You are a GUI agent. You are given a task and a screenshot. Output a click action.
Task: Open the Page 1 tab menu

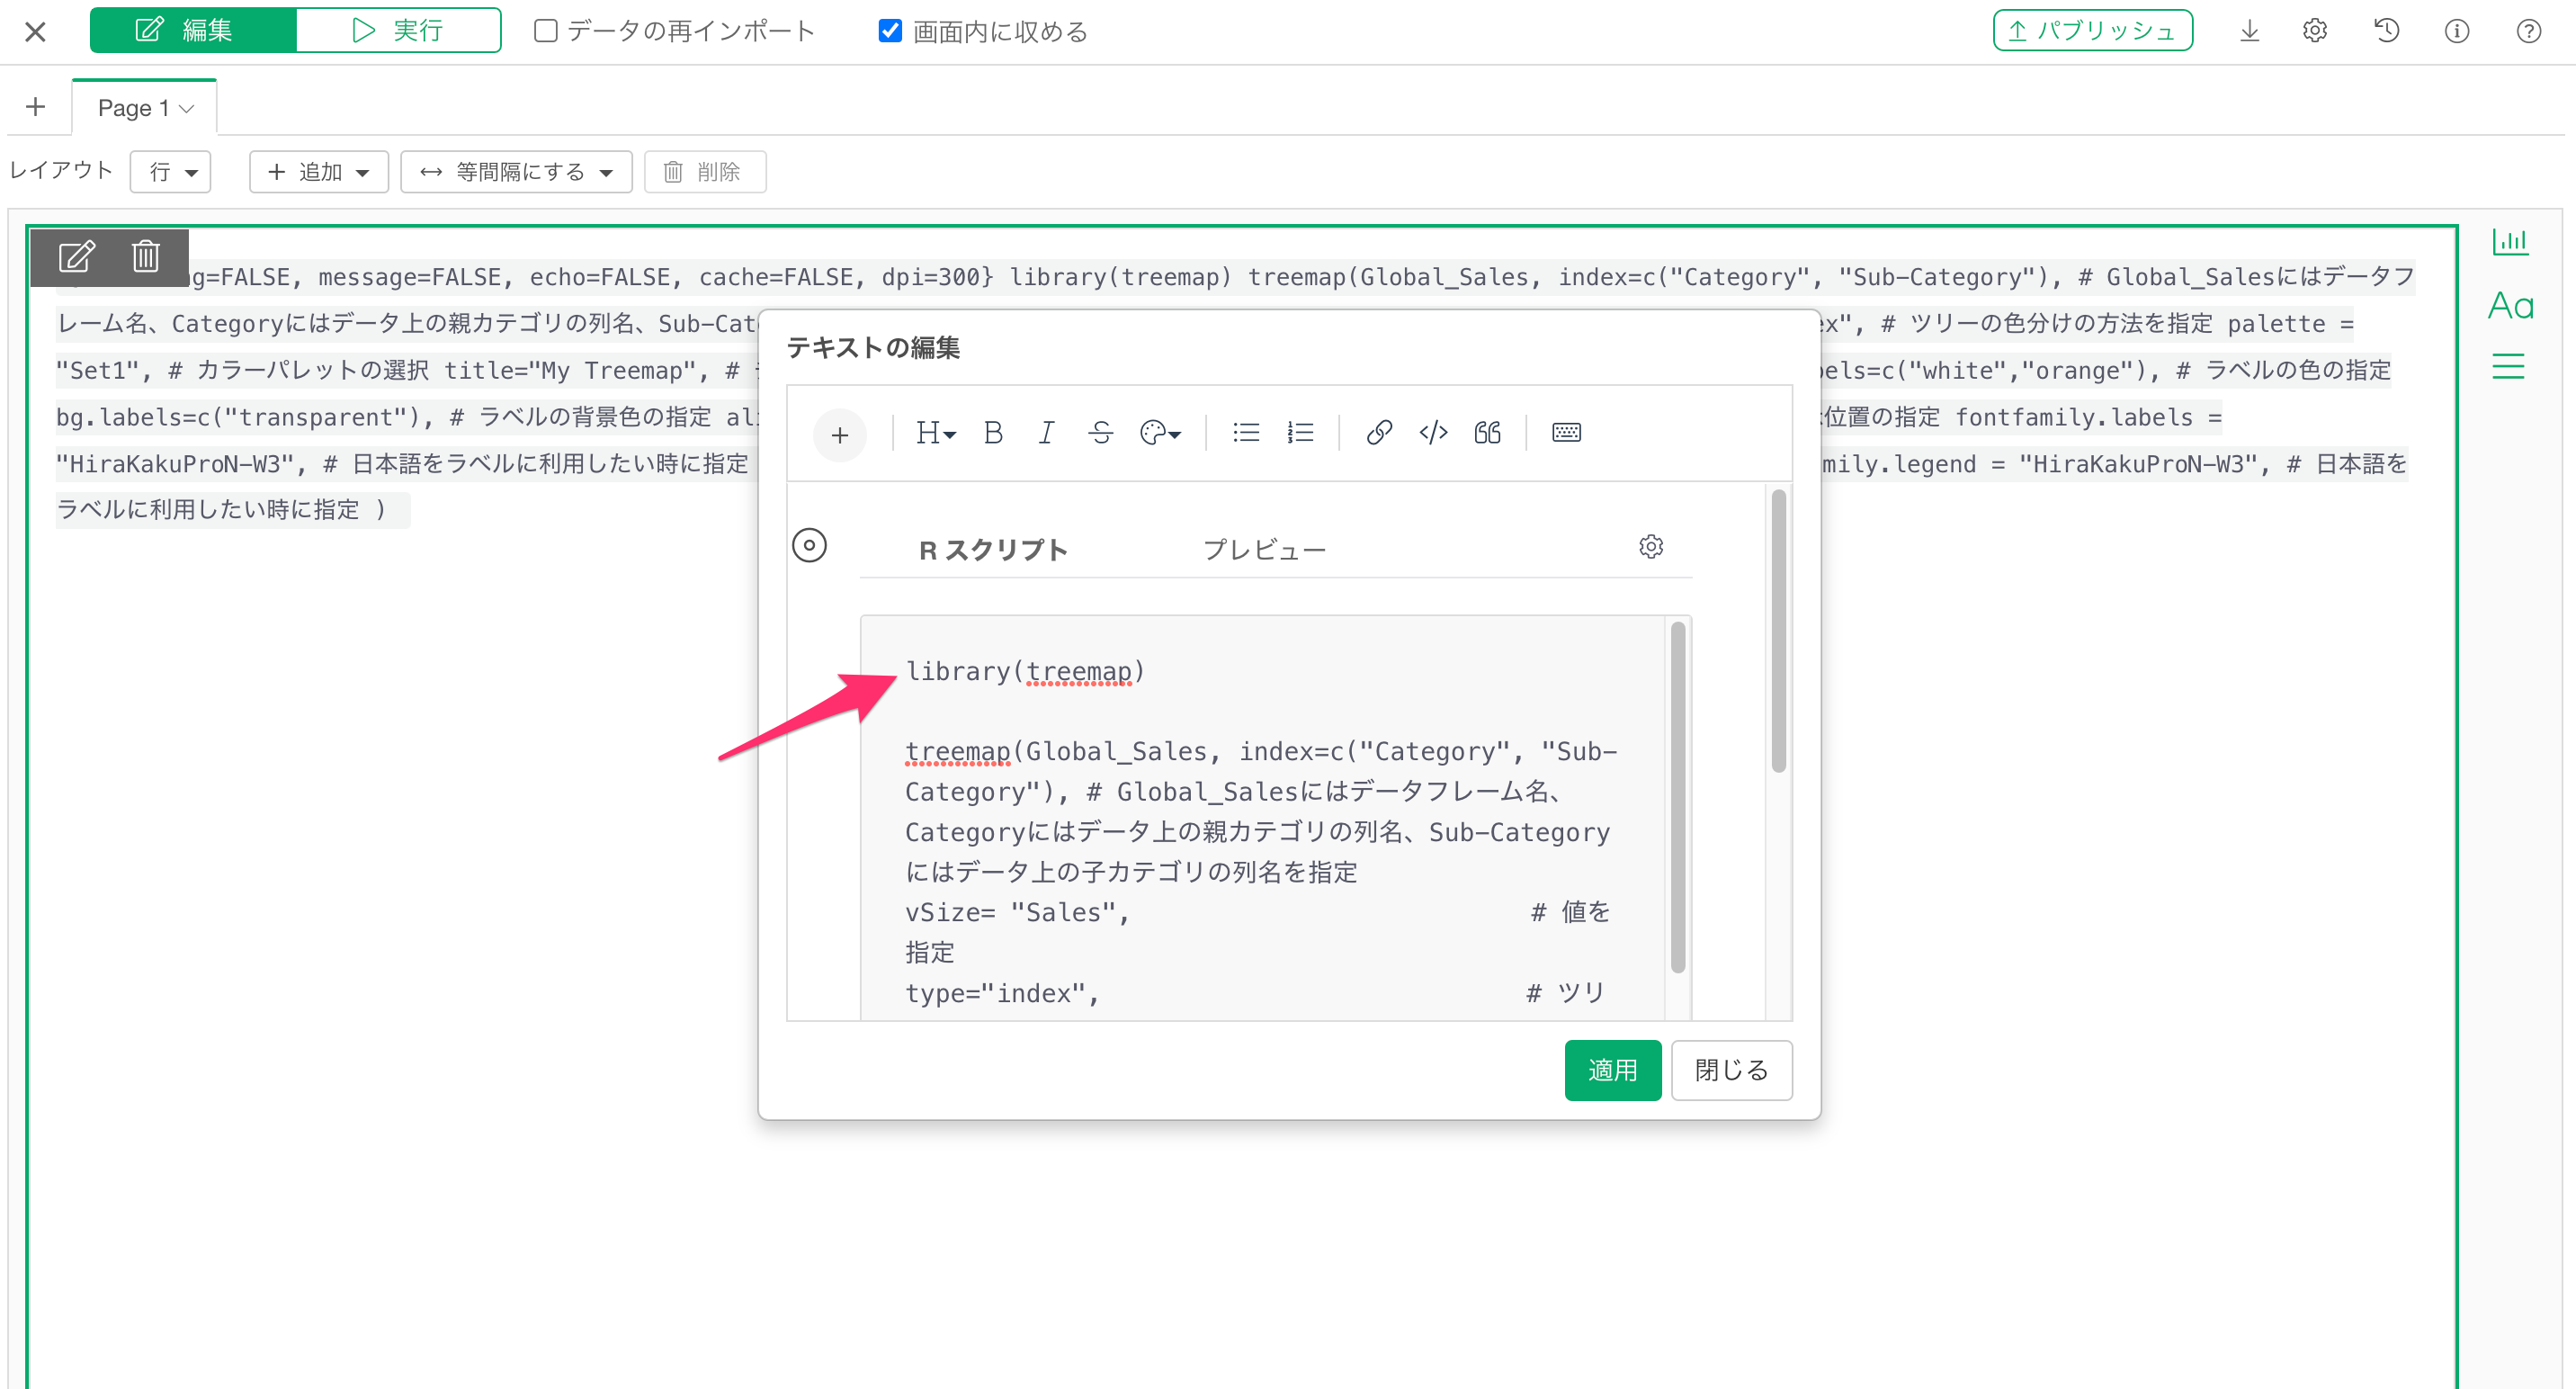pyautogui.click(x=186, y=109)
